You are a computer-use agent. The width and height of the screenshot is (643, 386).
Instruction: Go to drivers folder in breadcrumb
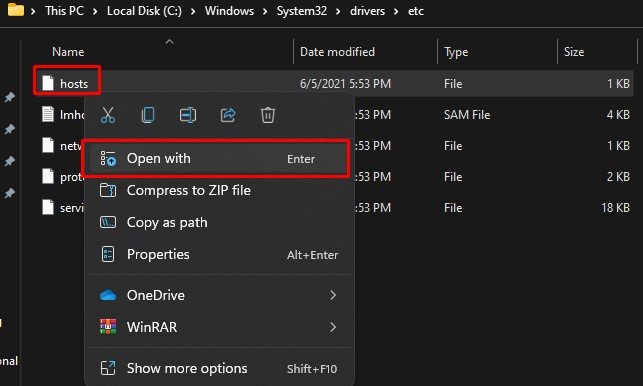click(367, 11)
